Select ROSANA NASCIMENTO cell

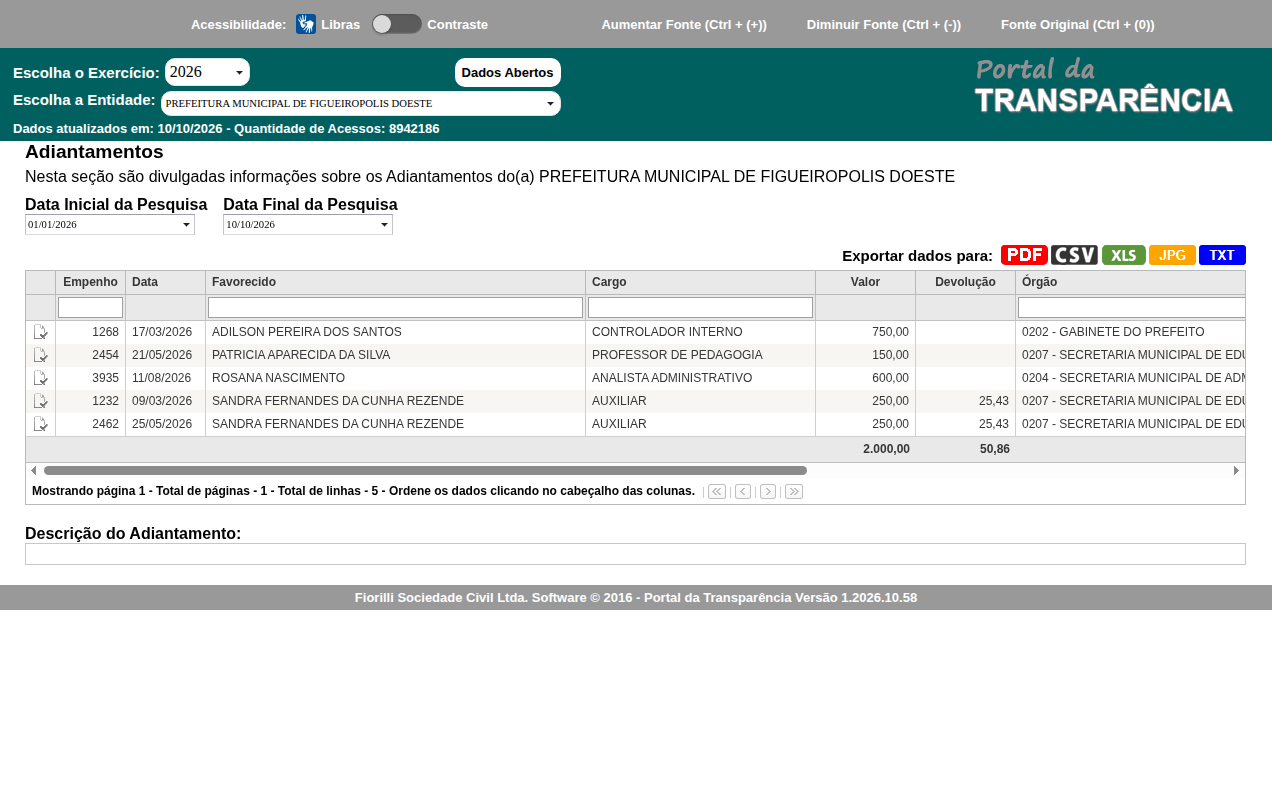pos(395,378)
